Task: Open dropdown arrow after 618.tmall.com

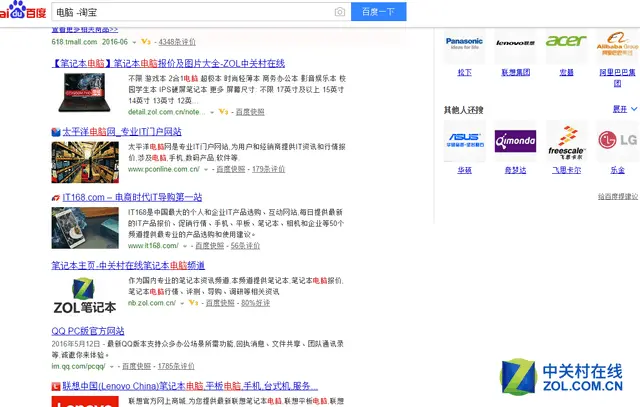Action: point(134,42)
